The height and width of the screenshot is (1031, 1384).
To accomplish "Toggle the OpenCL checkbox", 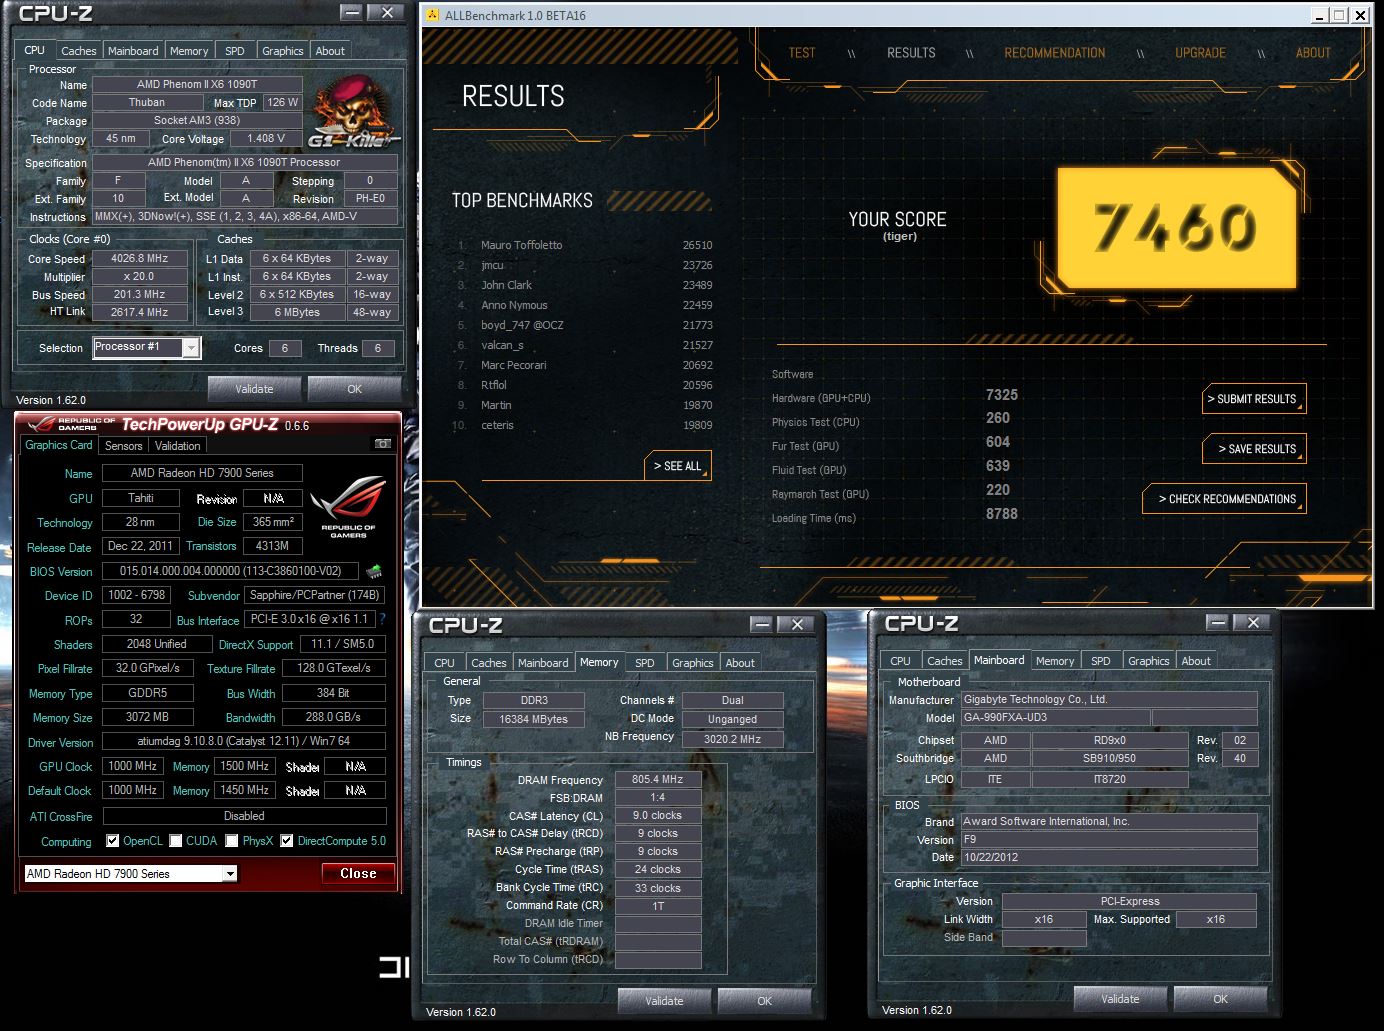I will point(113,841).
